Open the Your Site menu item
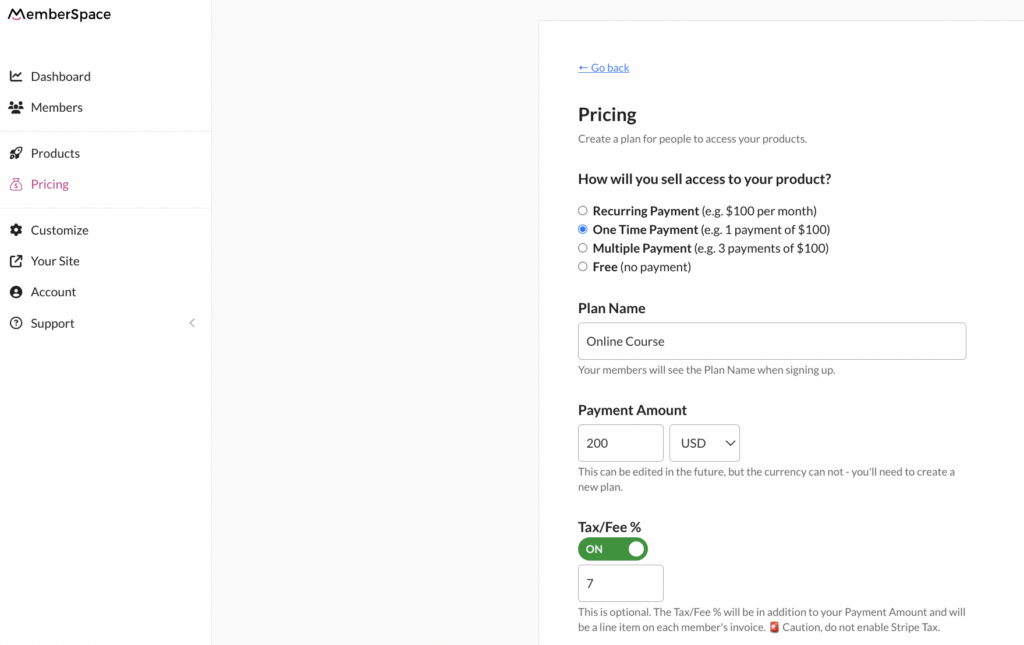 [55, 261]
